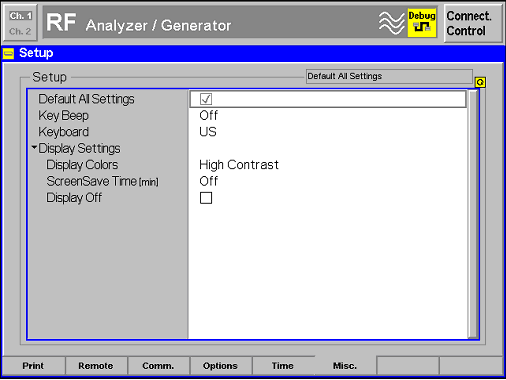Select the Keyboard row

pos(247,132)
